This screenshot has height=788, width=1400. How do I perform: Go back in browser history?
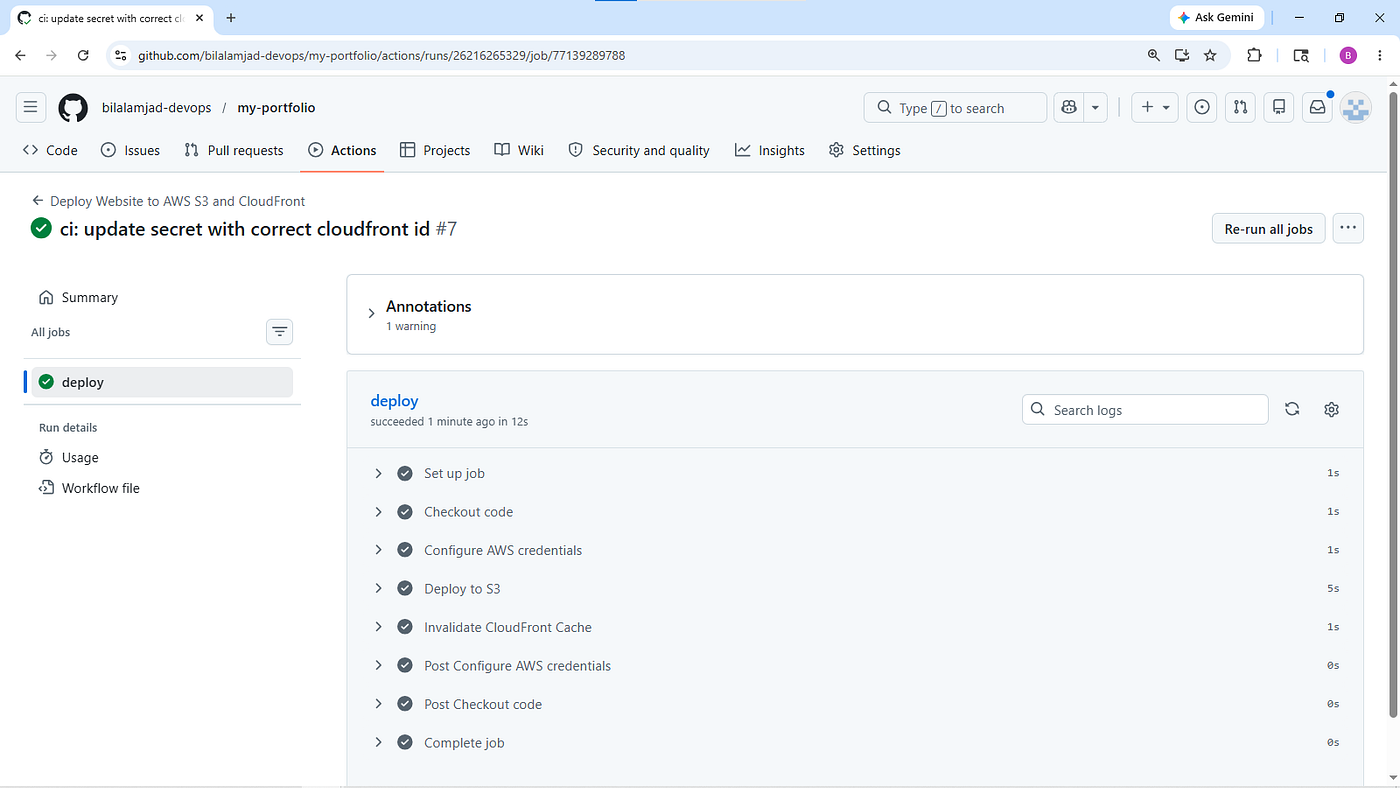tap(20, 56)
